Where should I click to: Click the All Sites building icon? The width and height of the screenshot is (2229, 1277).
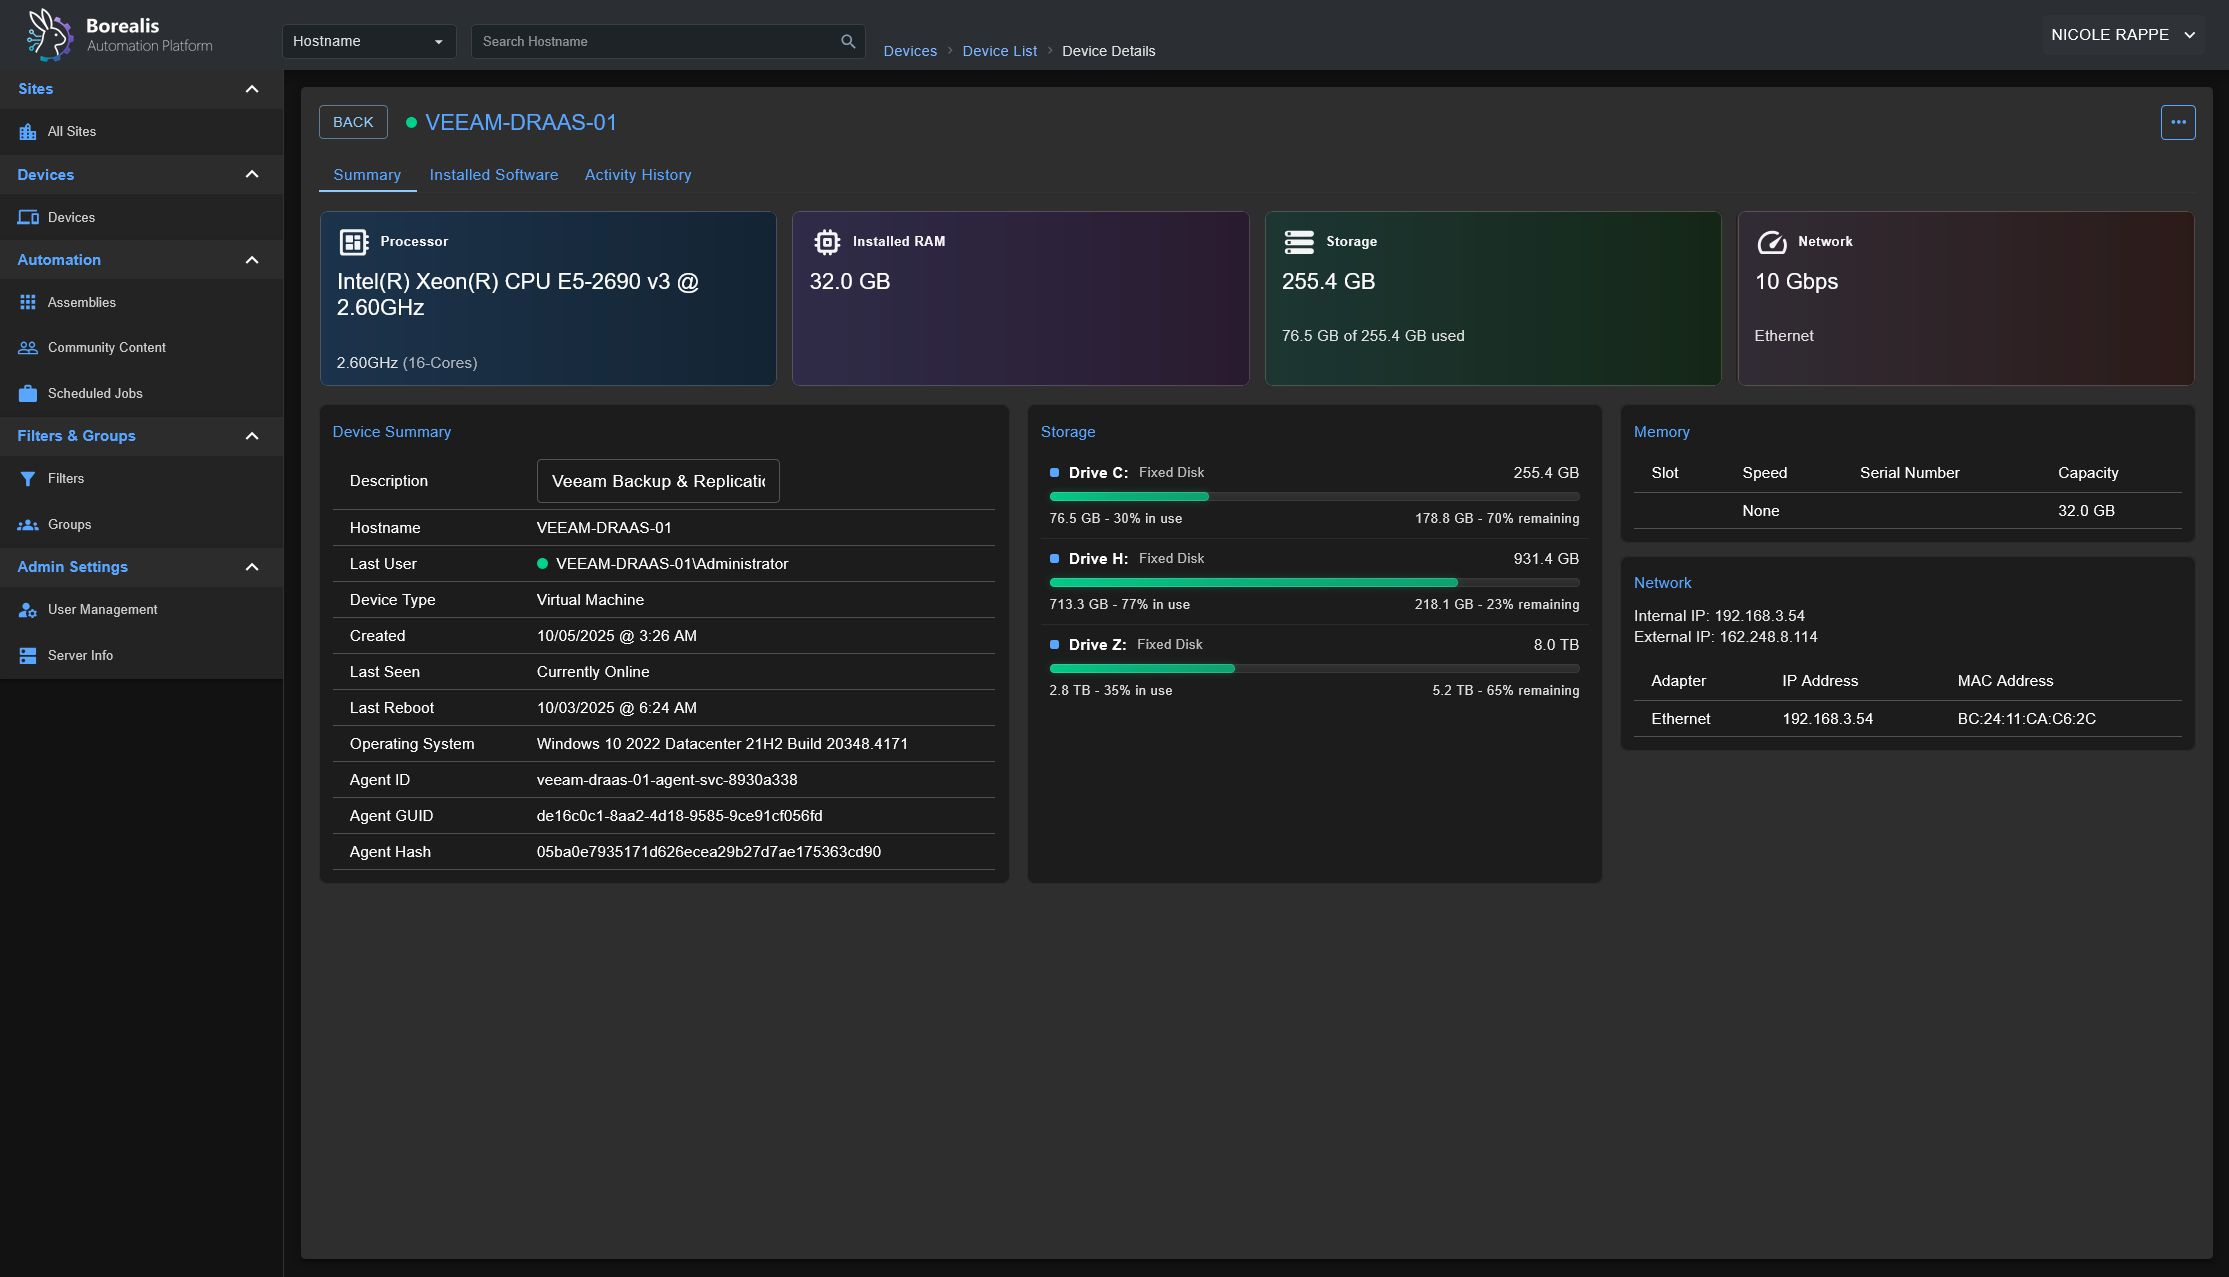tap(28, 132)
